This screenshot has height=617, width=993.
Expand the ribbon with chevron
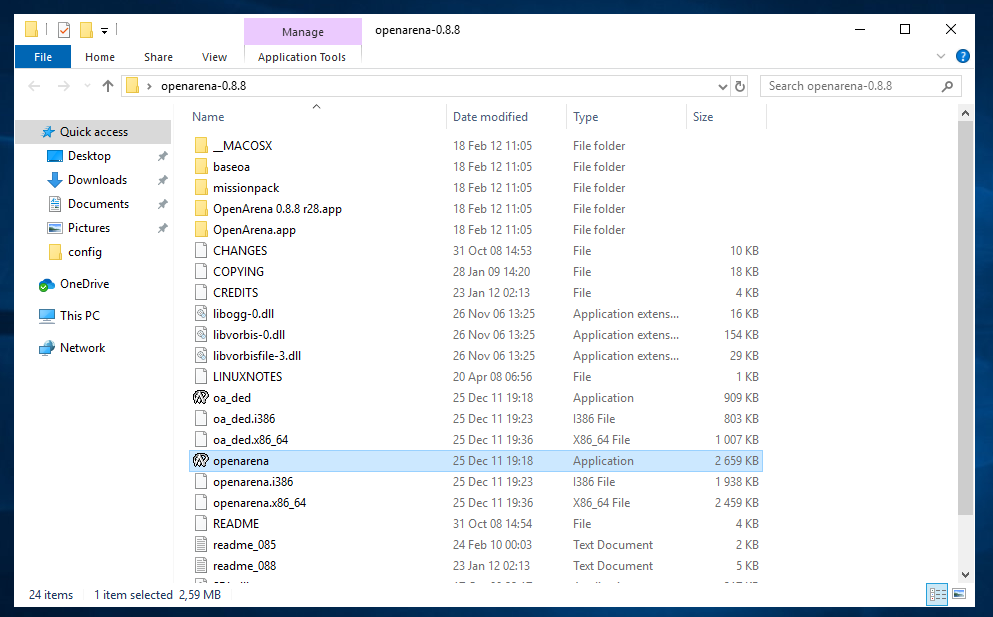click(940, 56)
